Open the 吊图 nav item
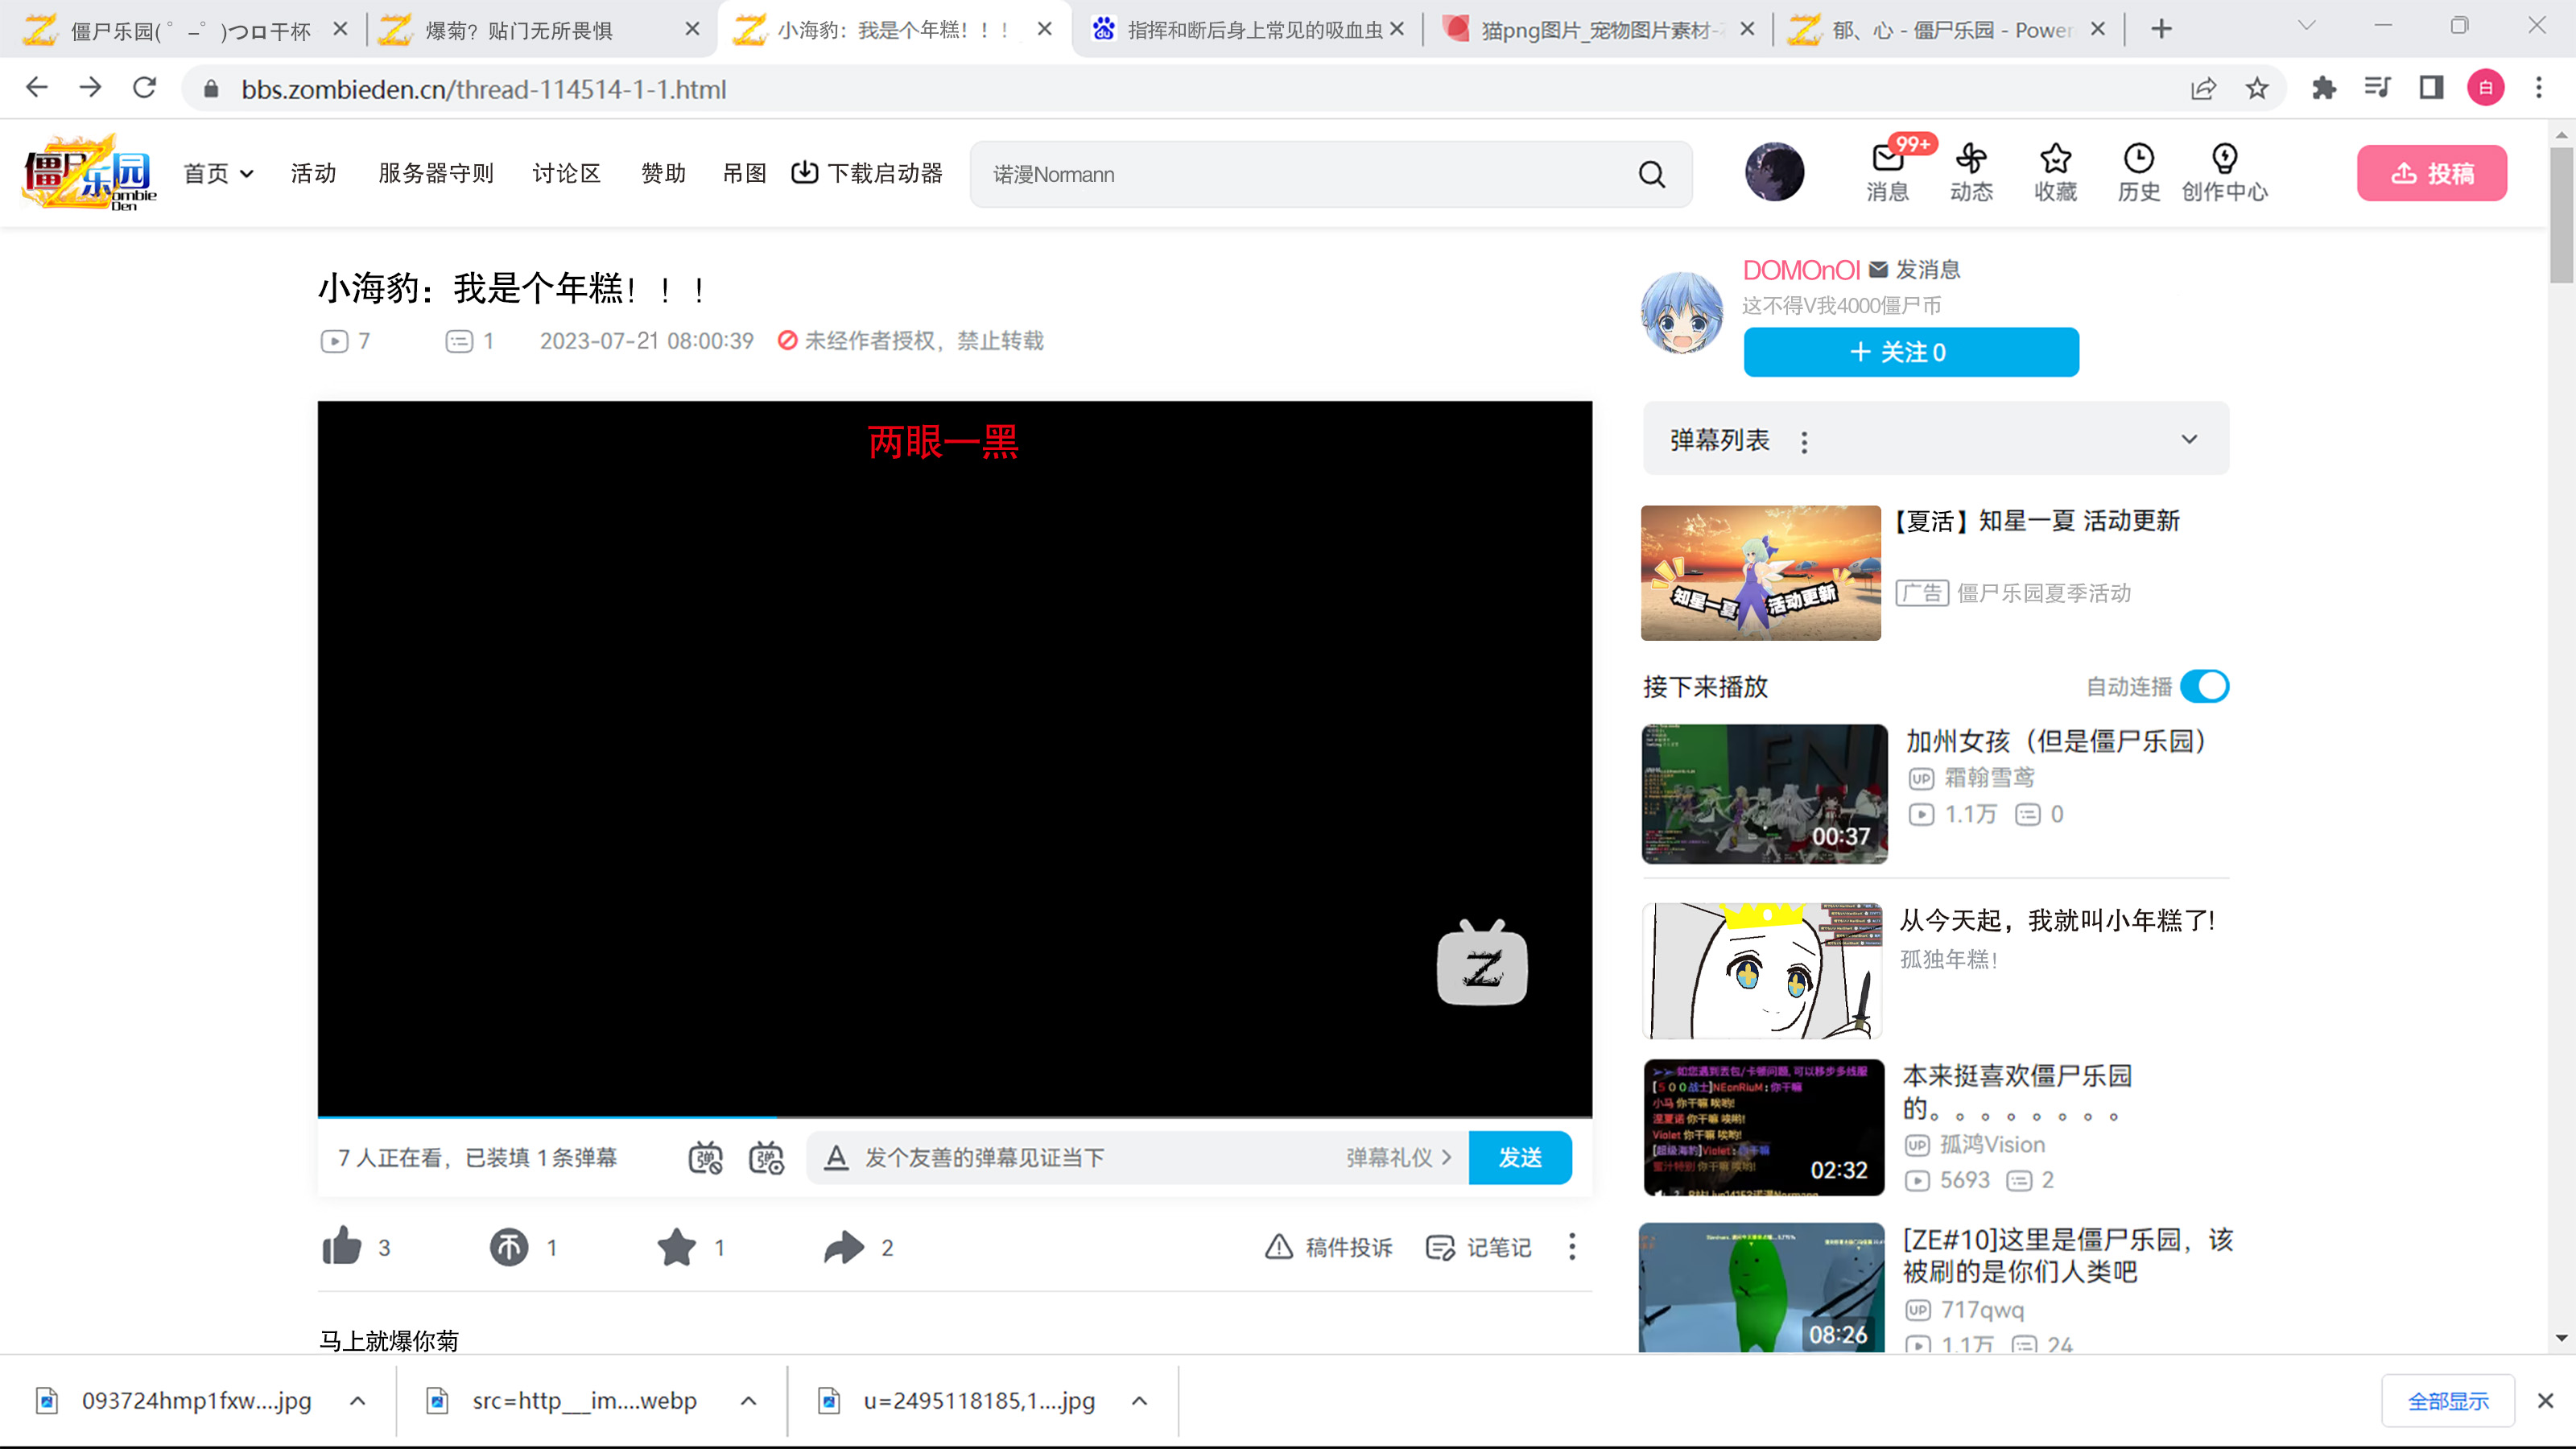 (x=744, y=173)
